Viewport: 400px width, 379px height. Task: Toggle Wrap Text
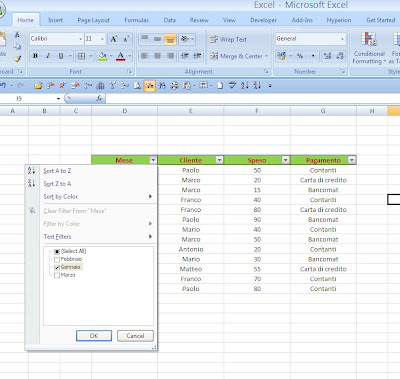tap(228, 39)
